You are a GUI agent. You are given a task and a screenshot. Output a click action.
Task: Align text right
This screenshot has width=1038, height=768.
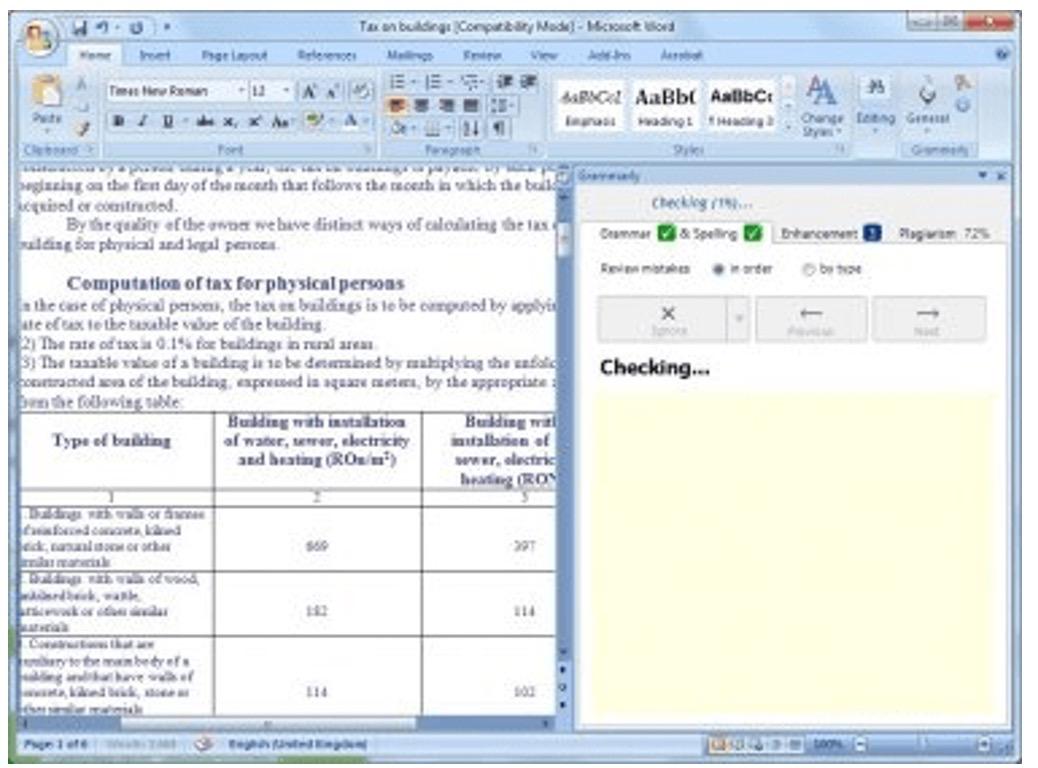[446, 105]
